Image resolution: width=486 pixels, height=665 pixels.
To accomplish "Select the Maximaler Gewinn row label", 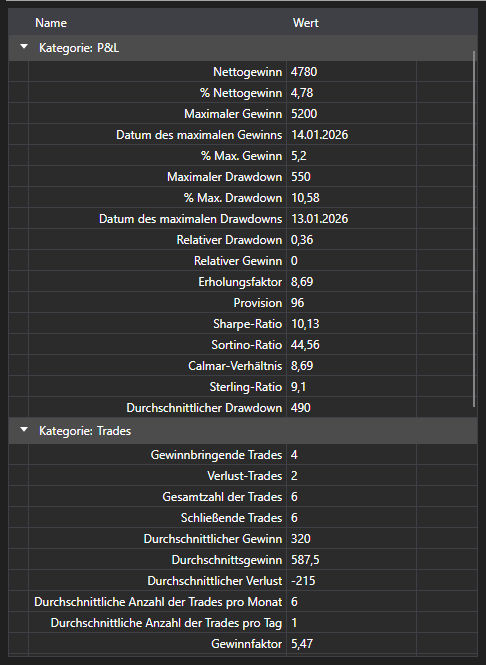I will coord(233,114).
